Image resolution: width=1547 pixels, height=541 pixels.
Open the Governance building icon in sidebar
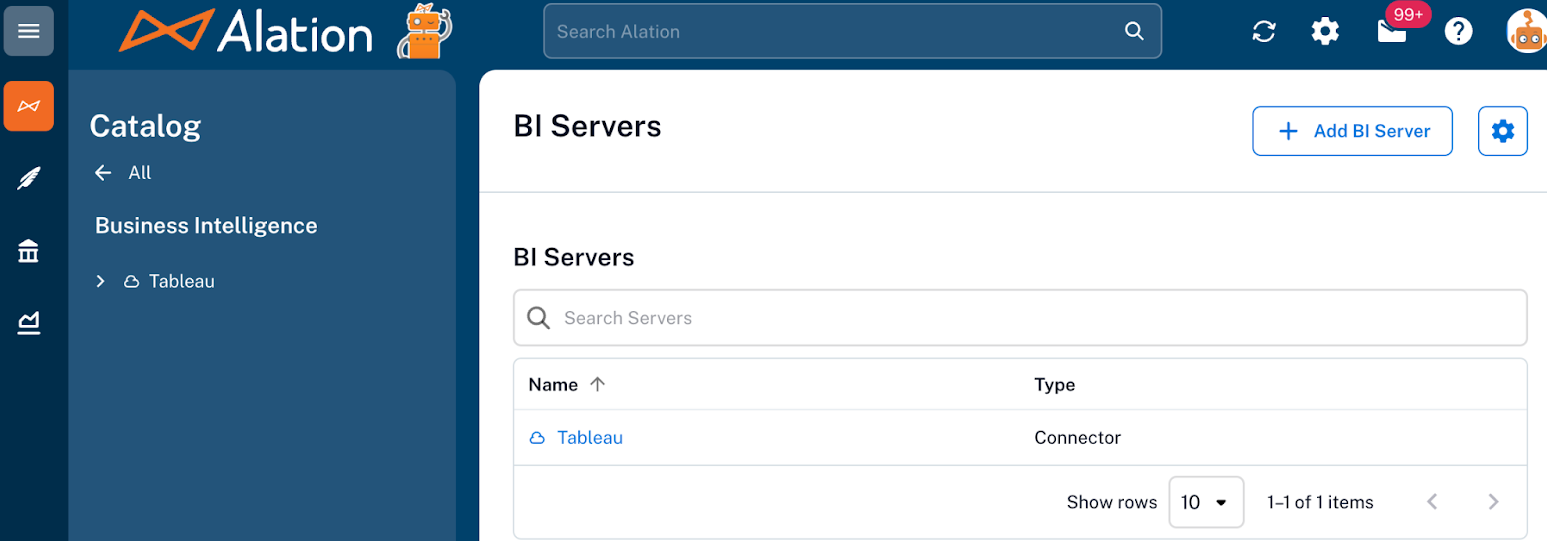pos(29,251)
